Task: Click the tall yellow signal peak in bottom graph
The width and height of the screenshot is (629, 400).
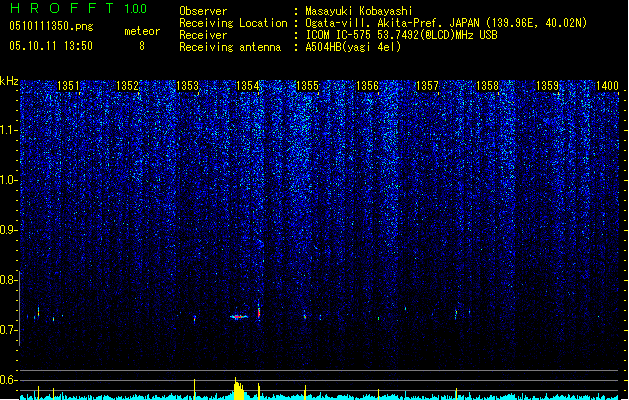Action: tap(238, 389)
